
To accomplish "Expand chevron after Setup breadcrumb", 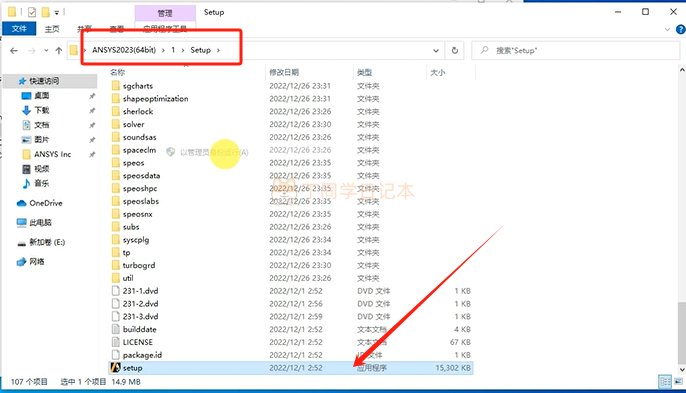I will tap(218, 50).
